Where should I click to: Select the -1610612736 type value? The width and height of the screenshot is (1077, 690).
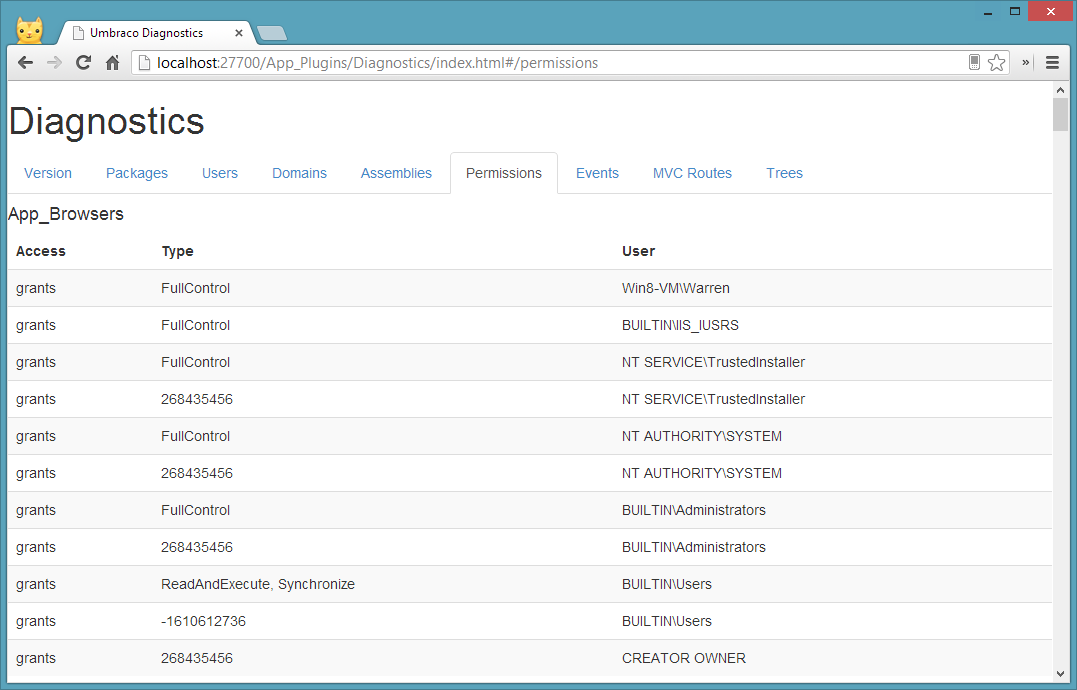pyautogui.click(x=203, y=621)
